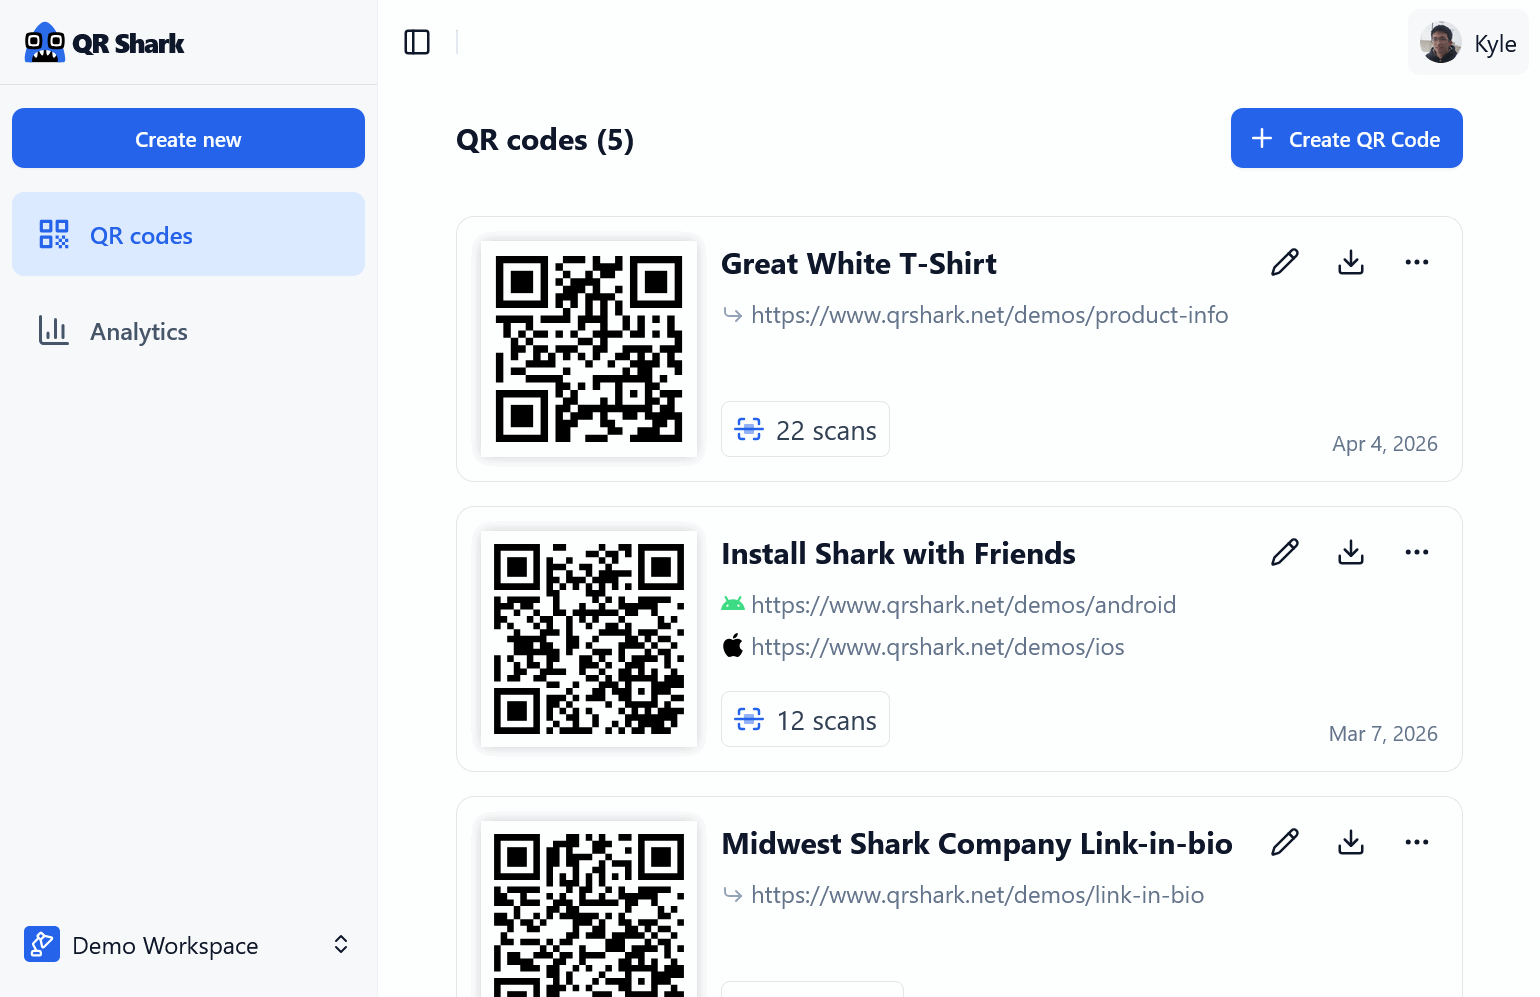Edit the Midwest Shark Company Link-in-bio QR
This screenshot has height=997, width=1540.
pos(1285,841)
